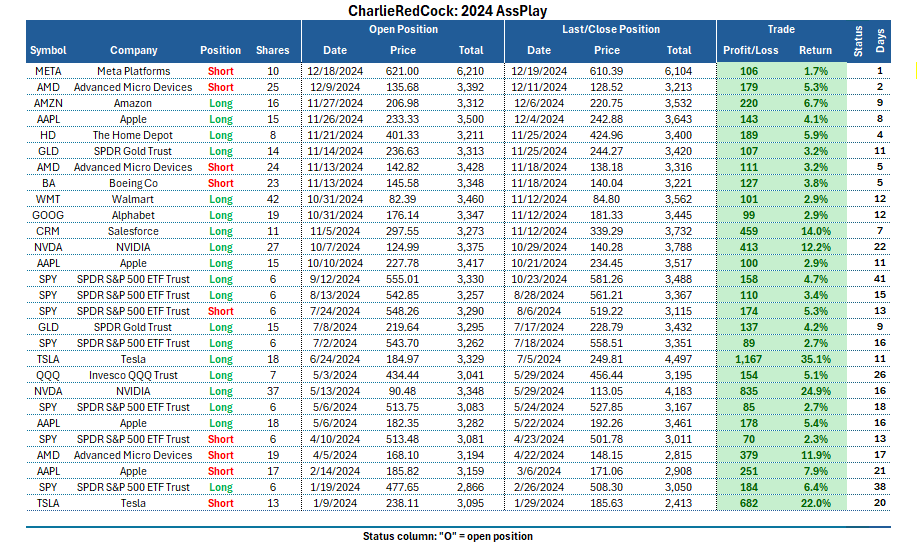This screenshot has width=917, height=544.
Task: Click the CRM symbol cell
Action: (48, 231)
